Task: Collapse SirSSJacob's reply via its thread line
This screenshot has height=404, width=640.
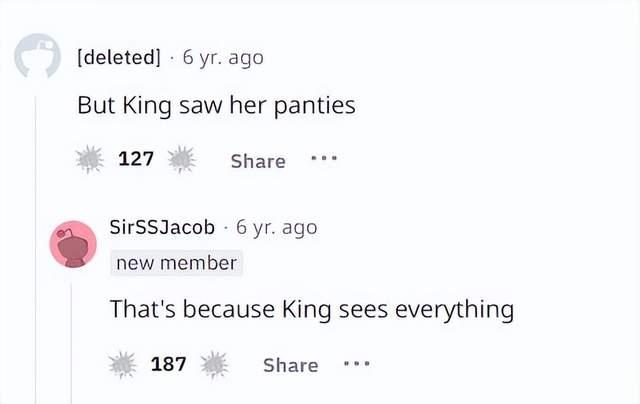Action: point(72,340)
